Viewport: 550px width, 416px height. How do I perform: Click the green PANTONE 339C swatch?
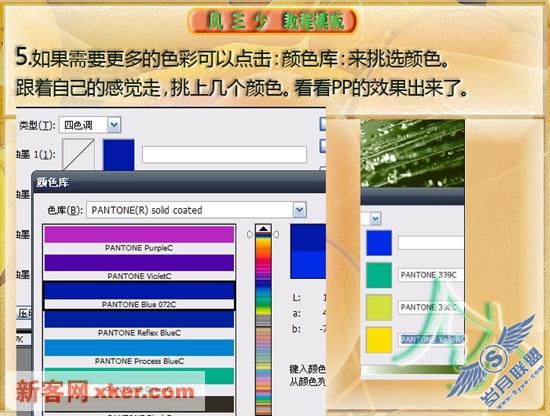coord(379,275)
